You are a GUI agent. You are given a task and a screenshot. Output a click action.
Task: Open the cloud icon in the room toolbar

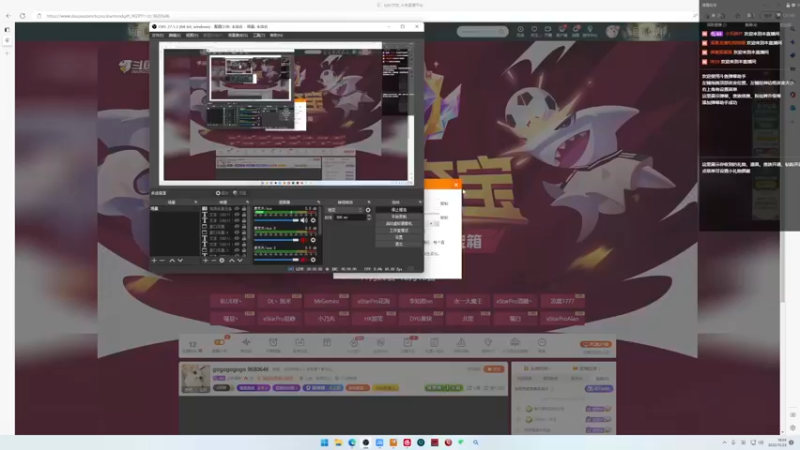[515, 342]
